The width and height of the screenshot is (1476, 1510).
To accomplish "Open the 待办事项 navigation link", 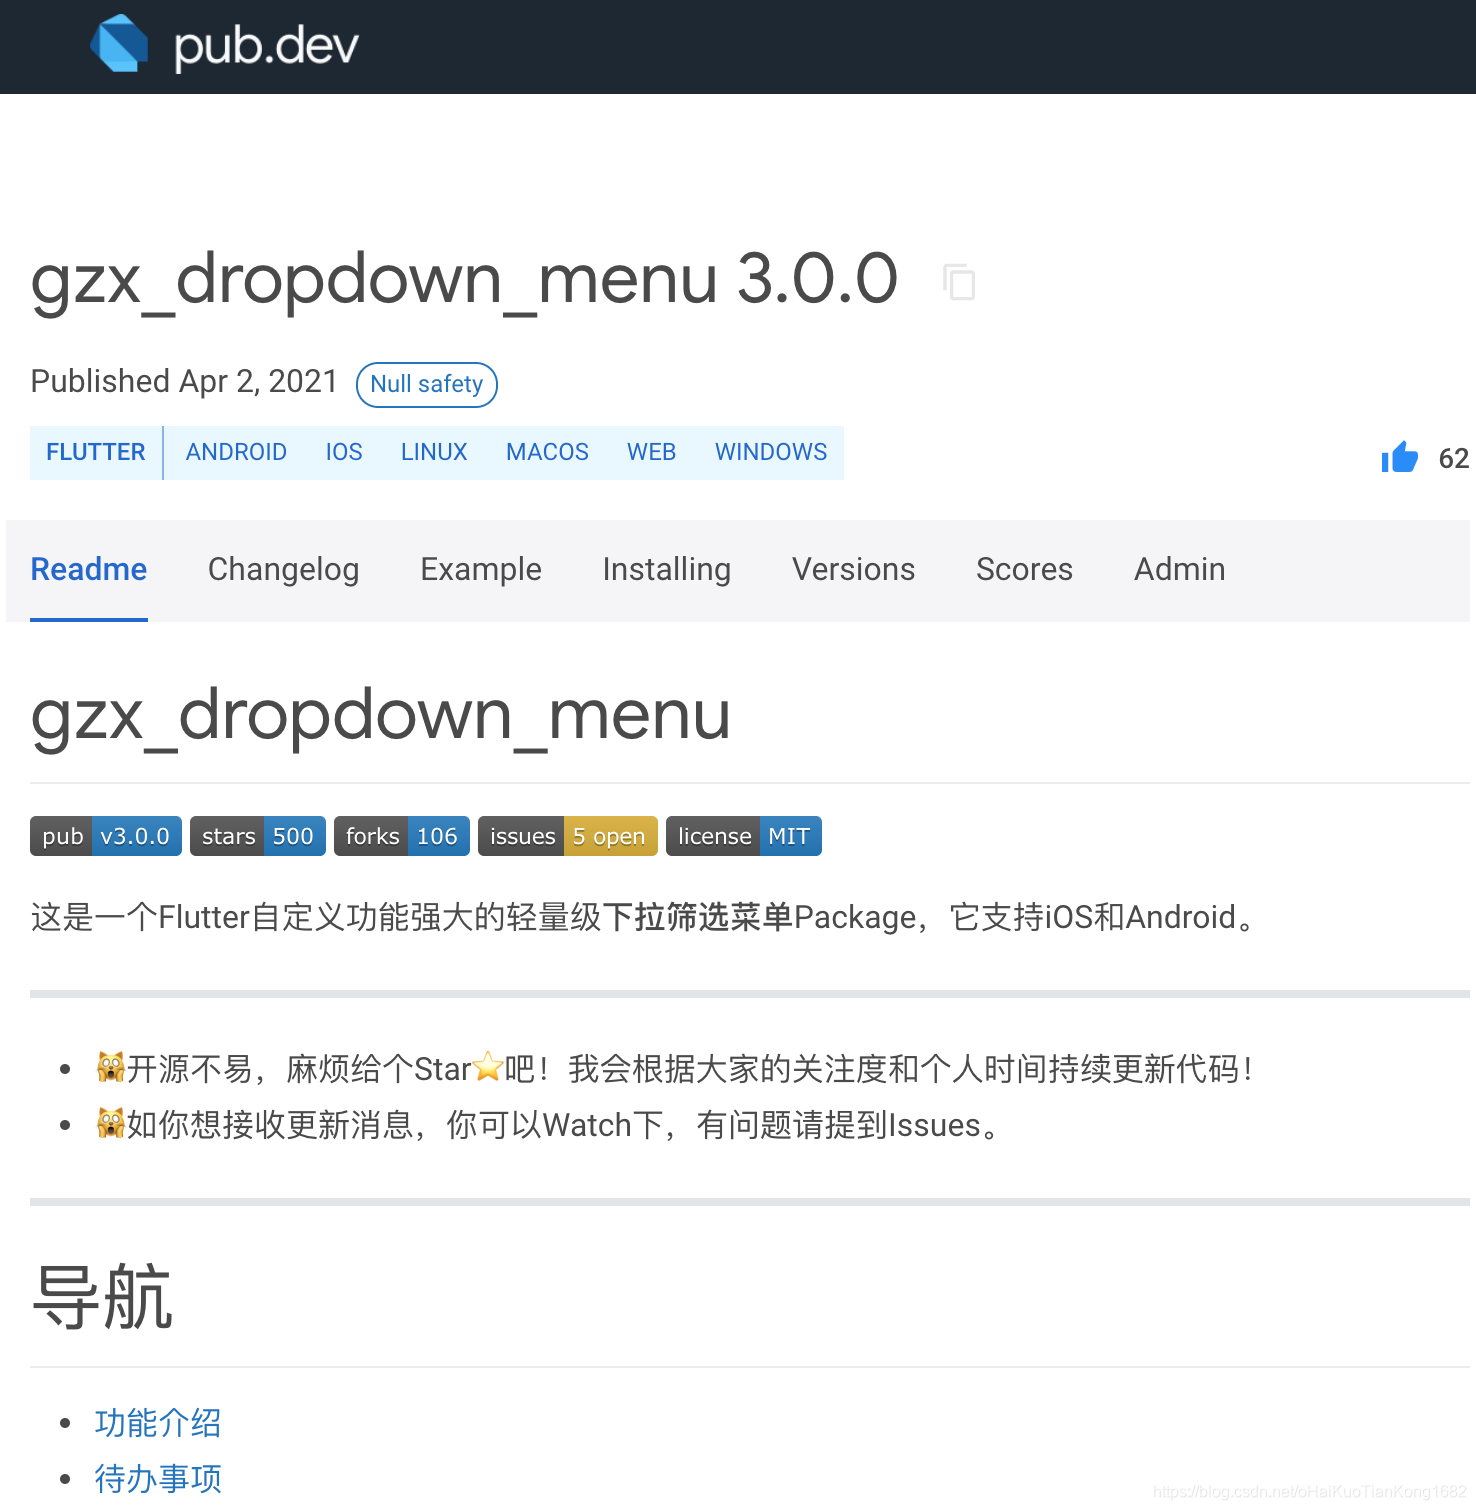I will pyautogui.click(x=158, y=1478).
